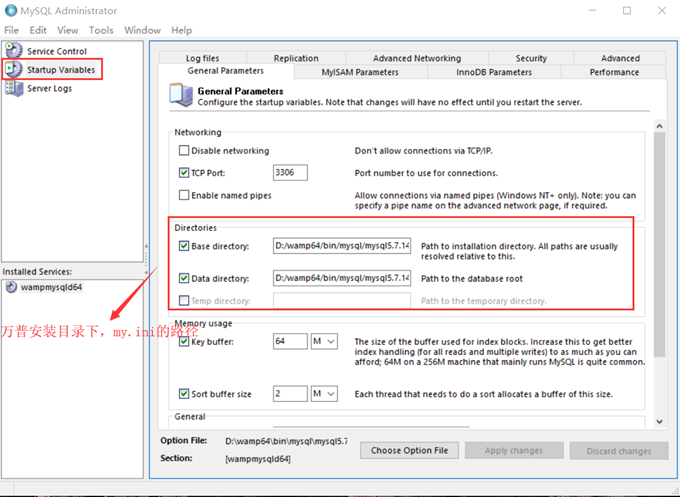Switch to the Advanced tab

coord(620,58)
